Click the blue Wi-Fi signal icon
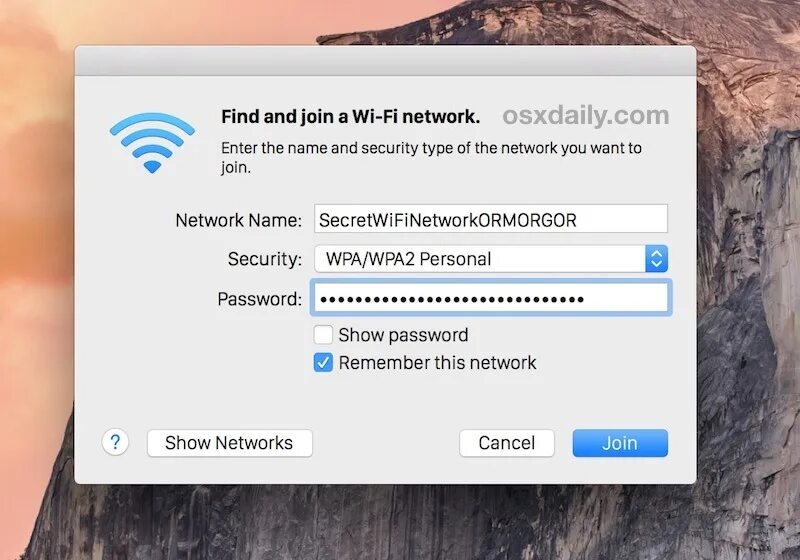This screenshot has width=800, height=560. point(152,143)
